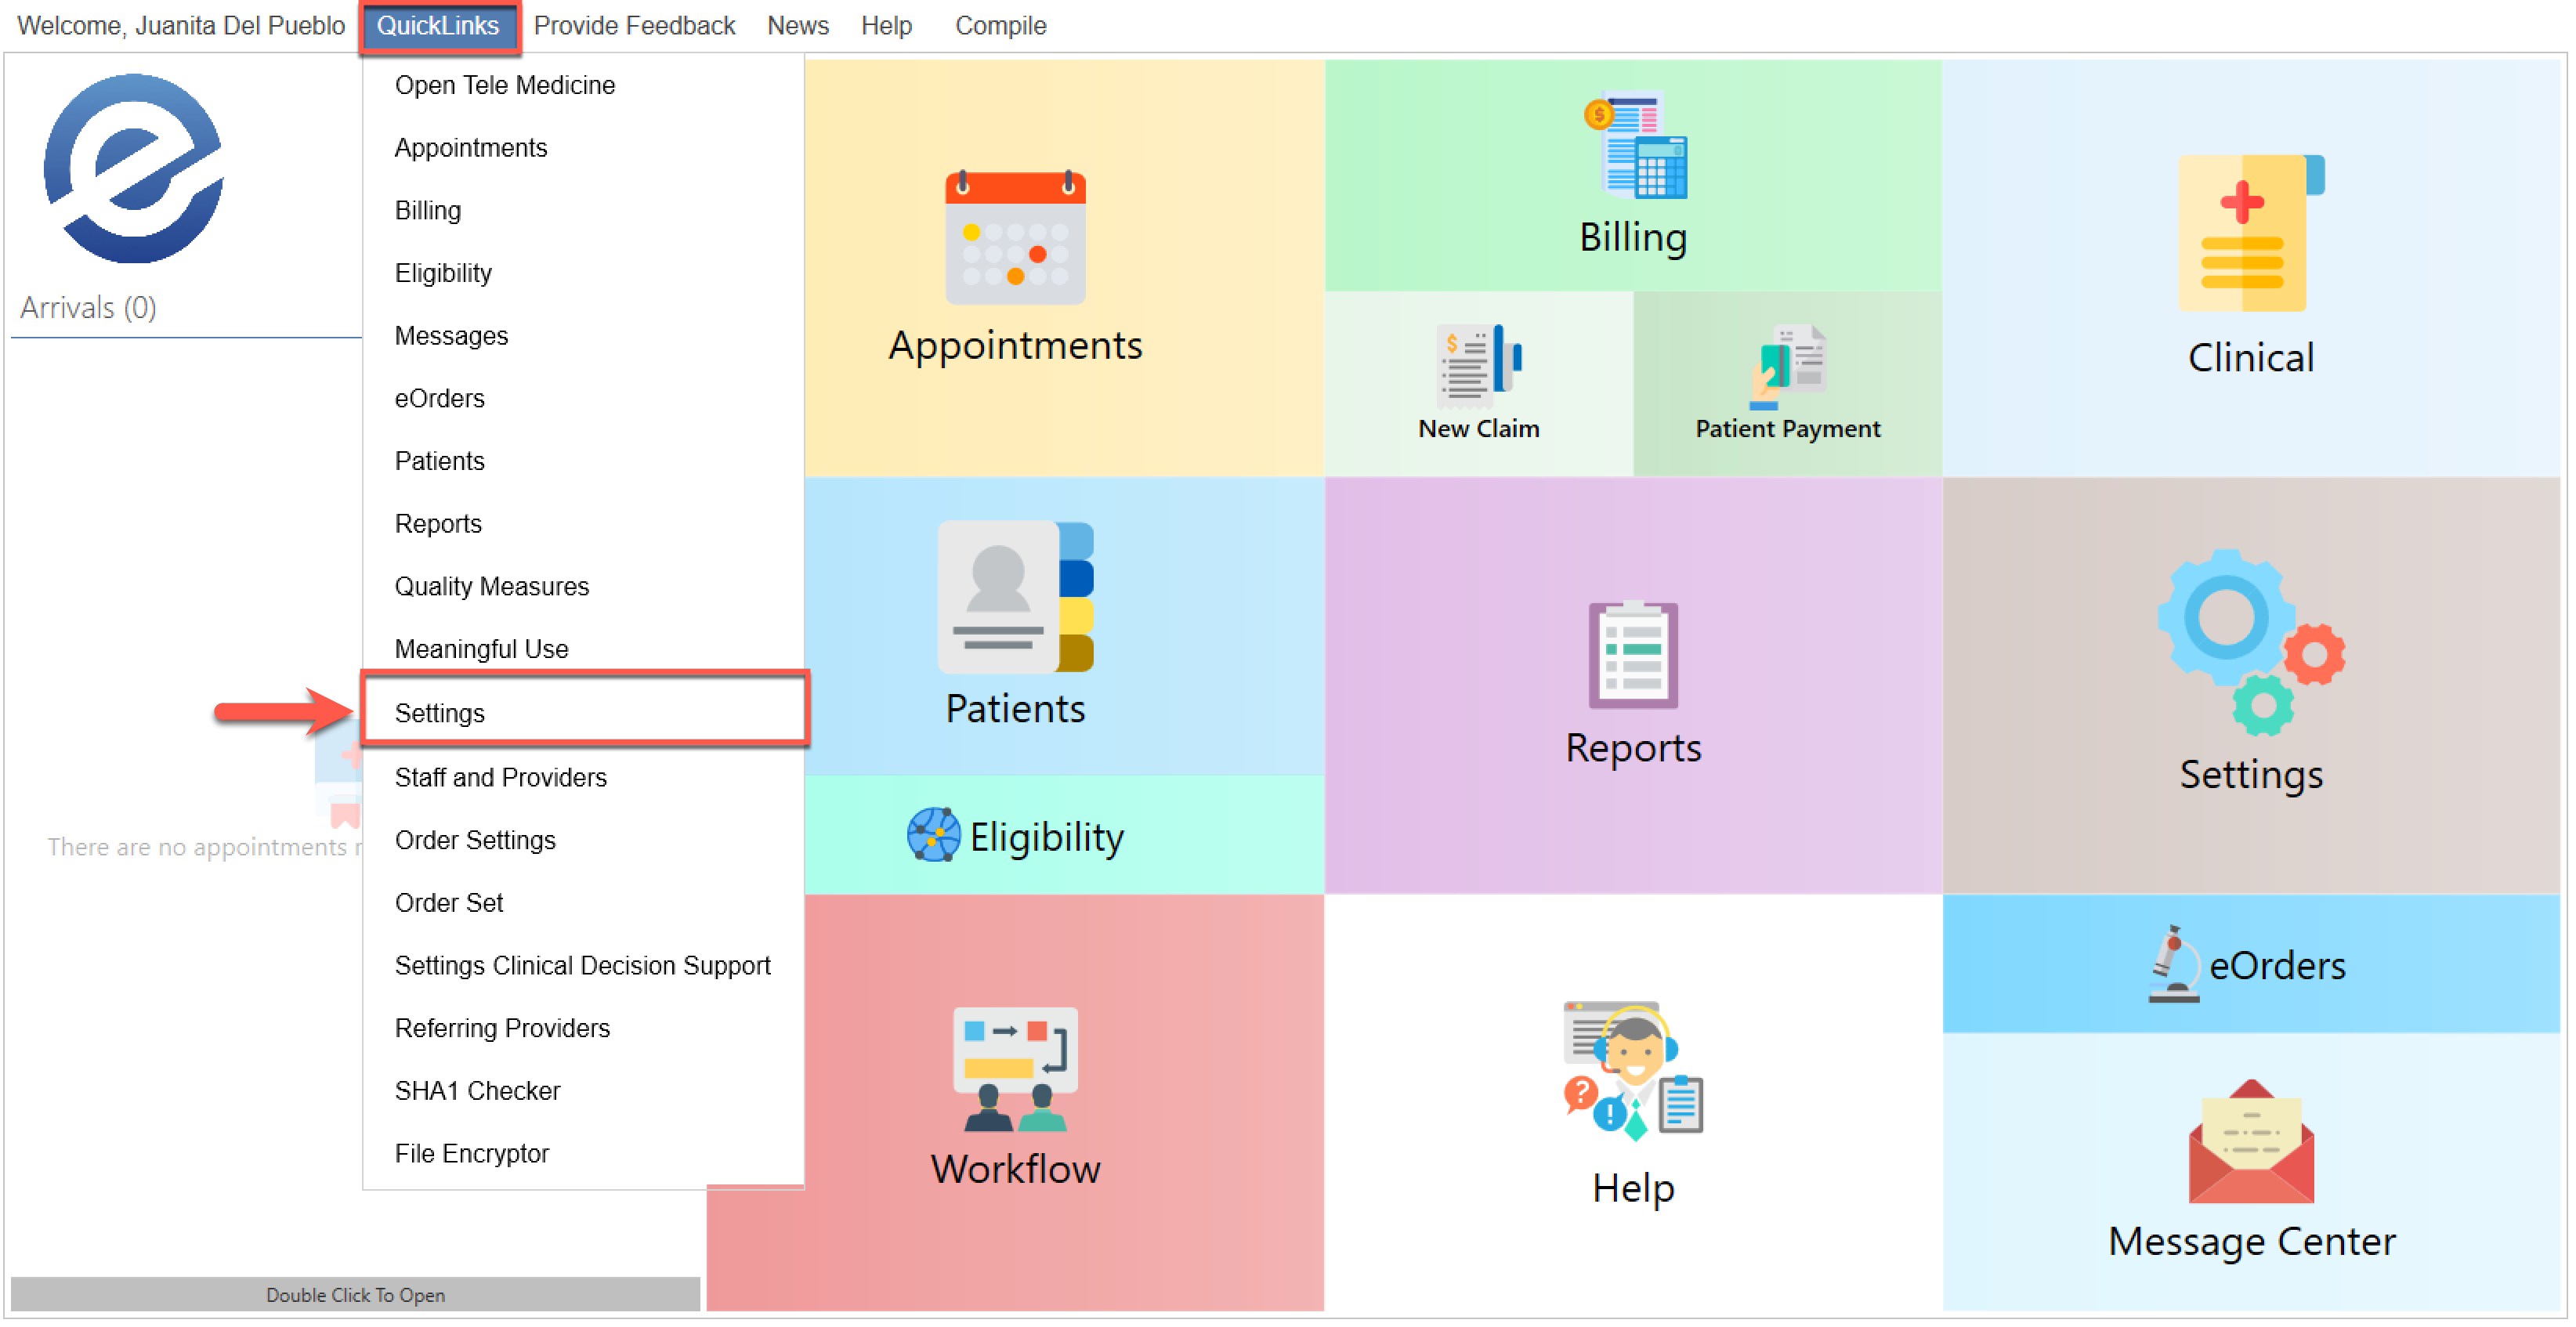Click the Arrivals (0) header
2576x1327 pixels.
coord(88,308)
